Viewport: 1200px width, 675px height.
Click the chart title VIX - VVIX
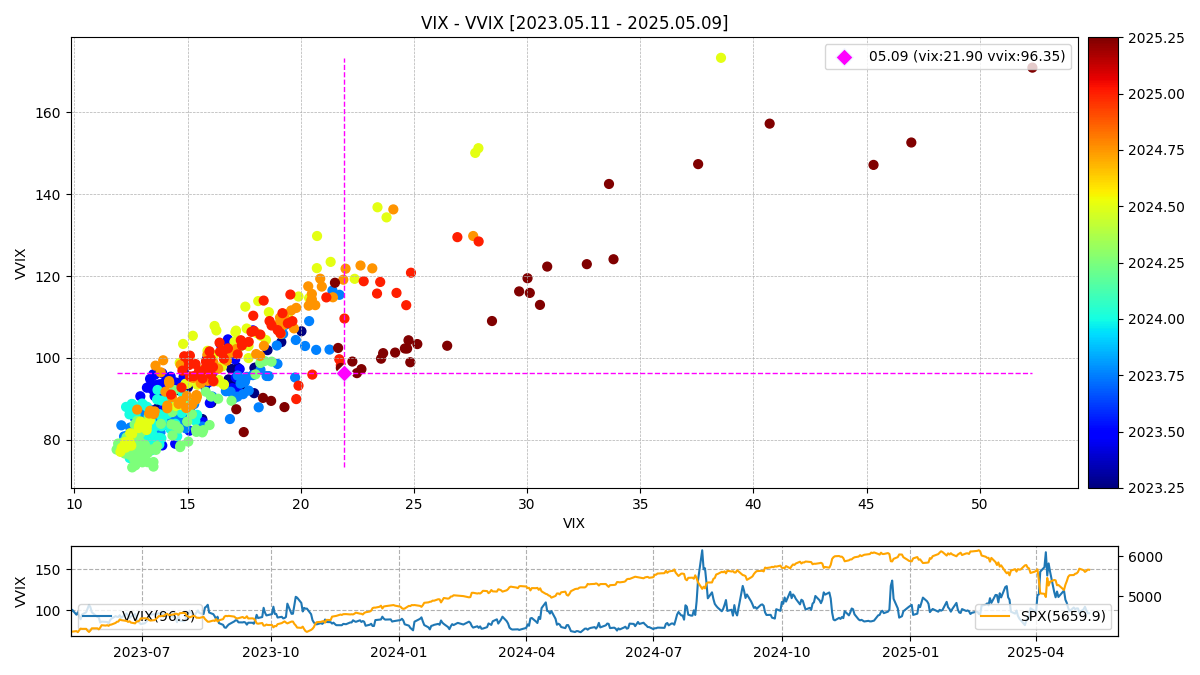point(574,23)
